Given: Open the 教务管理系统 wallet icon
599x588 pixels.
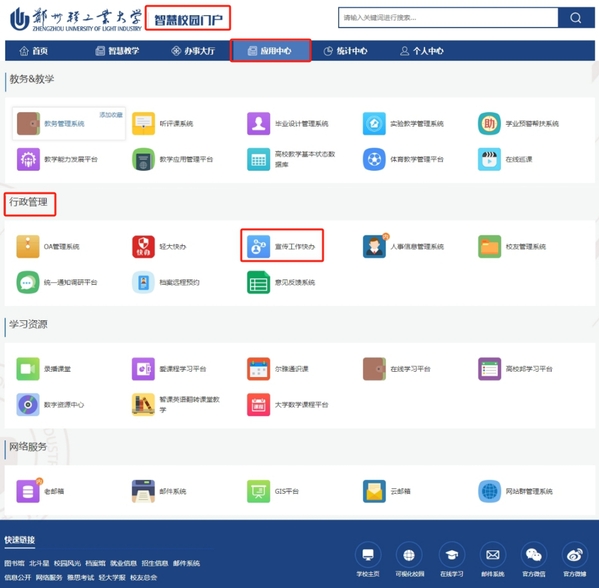Looking at the screenshot, I should pyautogui.click(x=28, y=123).
